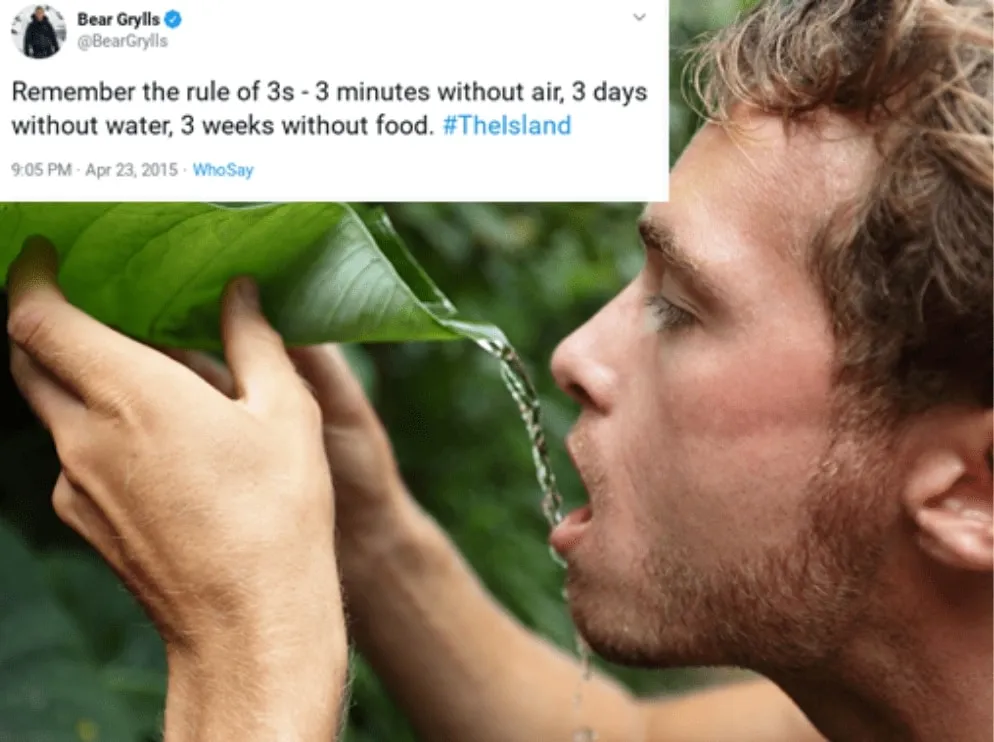Click the blue verified badge
994x742 pixels.
pos(173,20)
